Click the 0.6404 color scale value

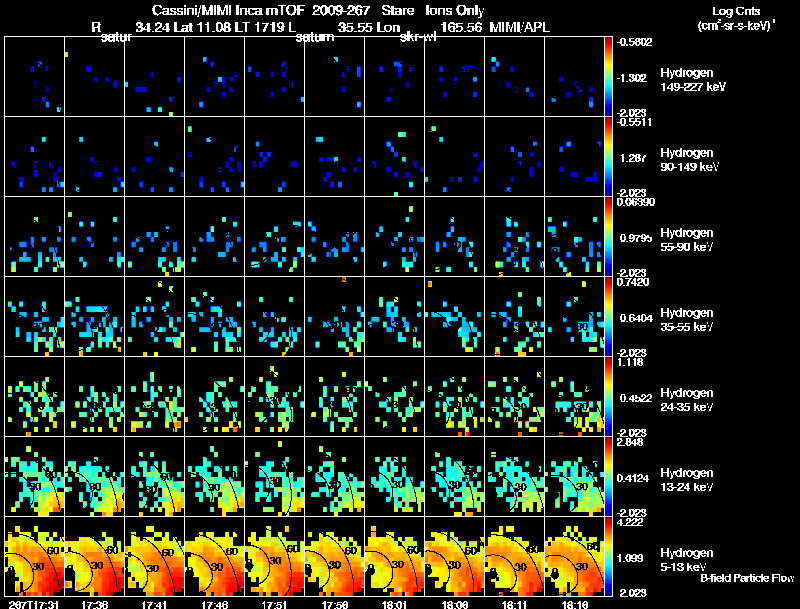coord(636,318)
